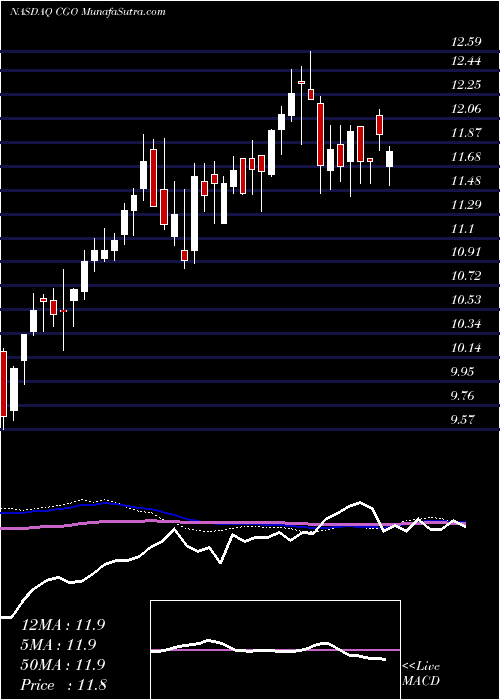The height and width of the screenshot is (700, 500).
Task: Click the 11.1 price label
Action: click(462, 229)
